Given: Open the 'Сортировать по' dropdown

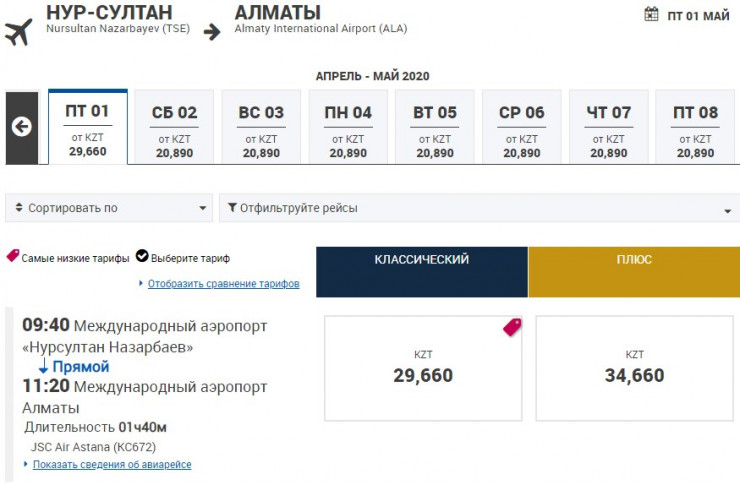Looking at the screenshot, I should point(108,208).
